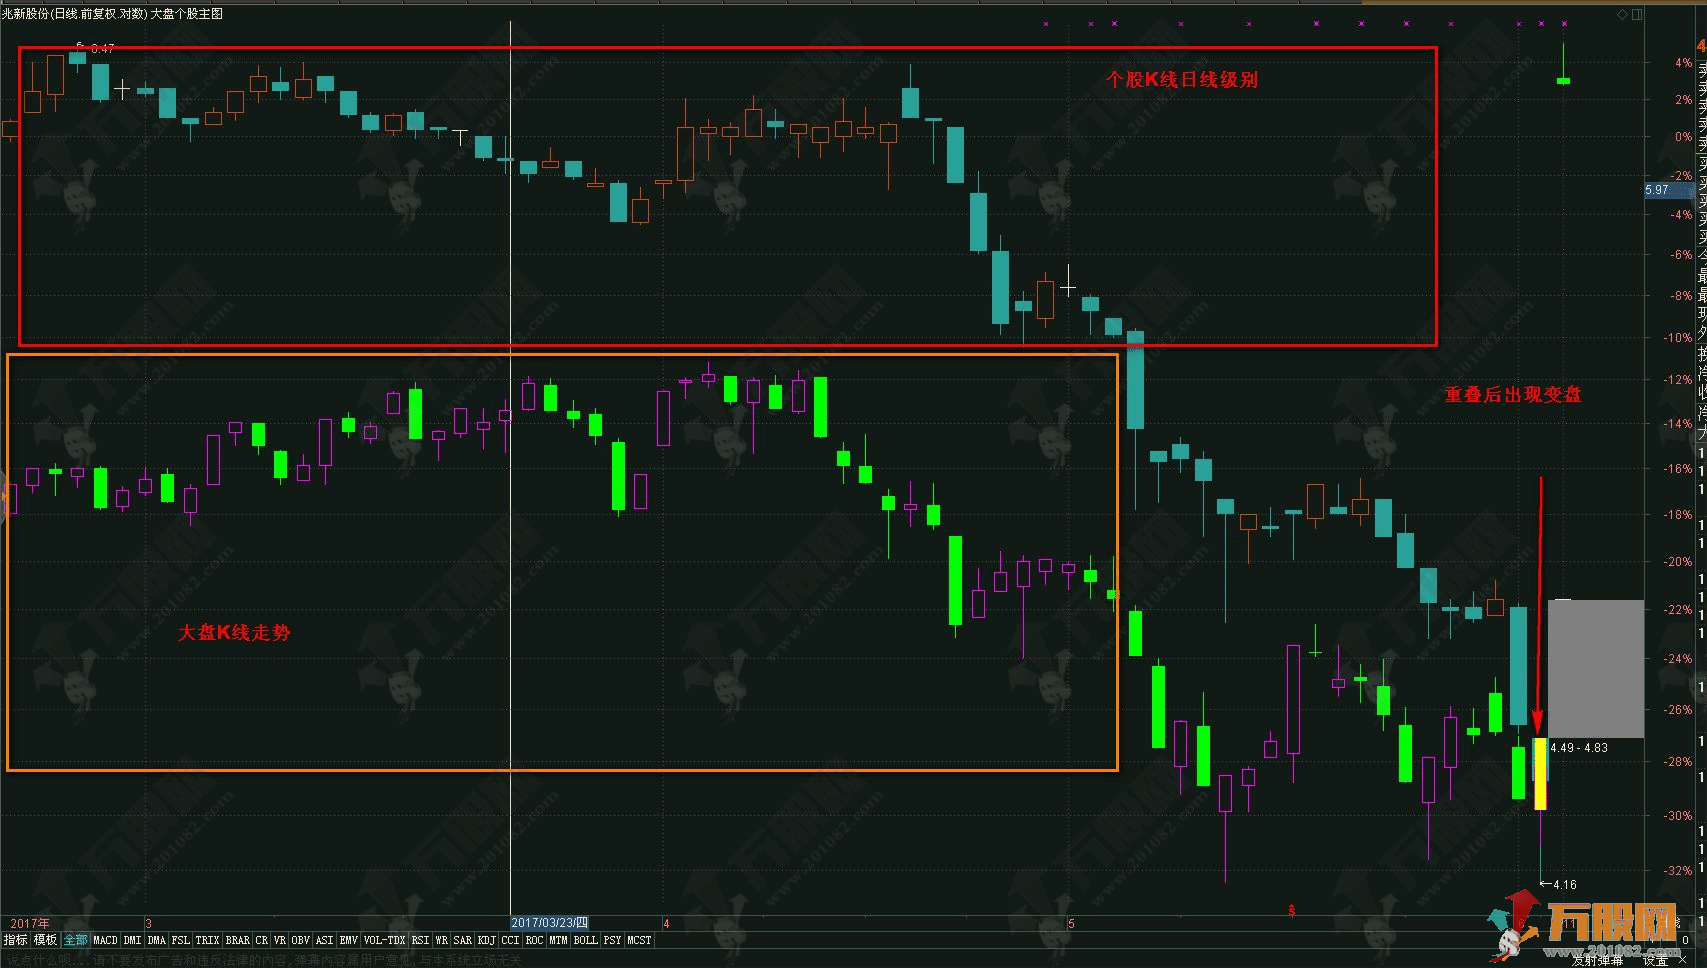
Task: Switch to the BRAR indicator
Action: [x=238, y=940]
